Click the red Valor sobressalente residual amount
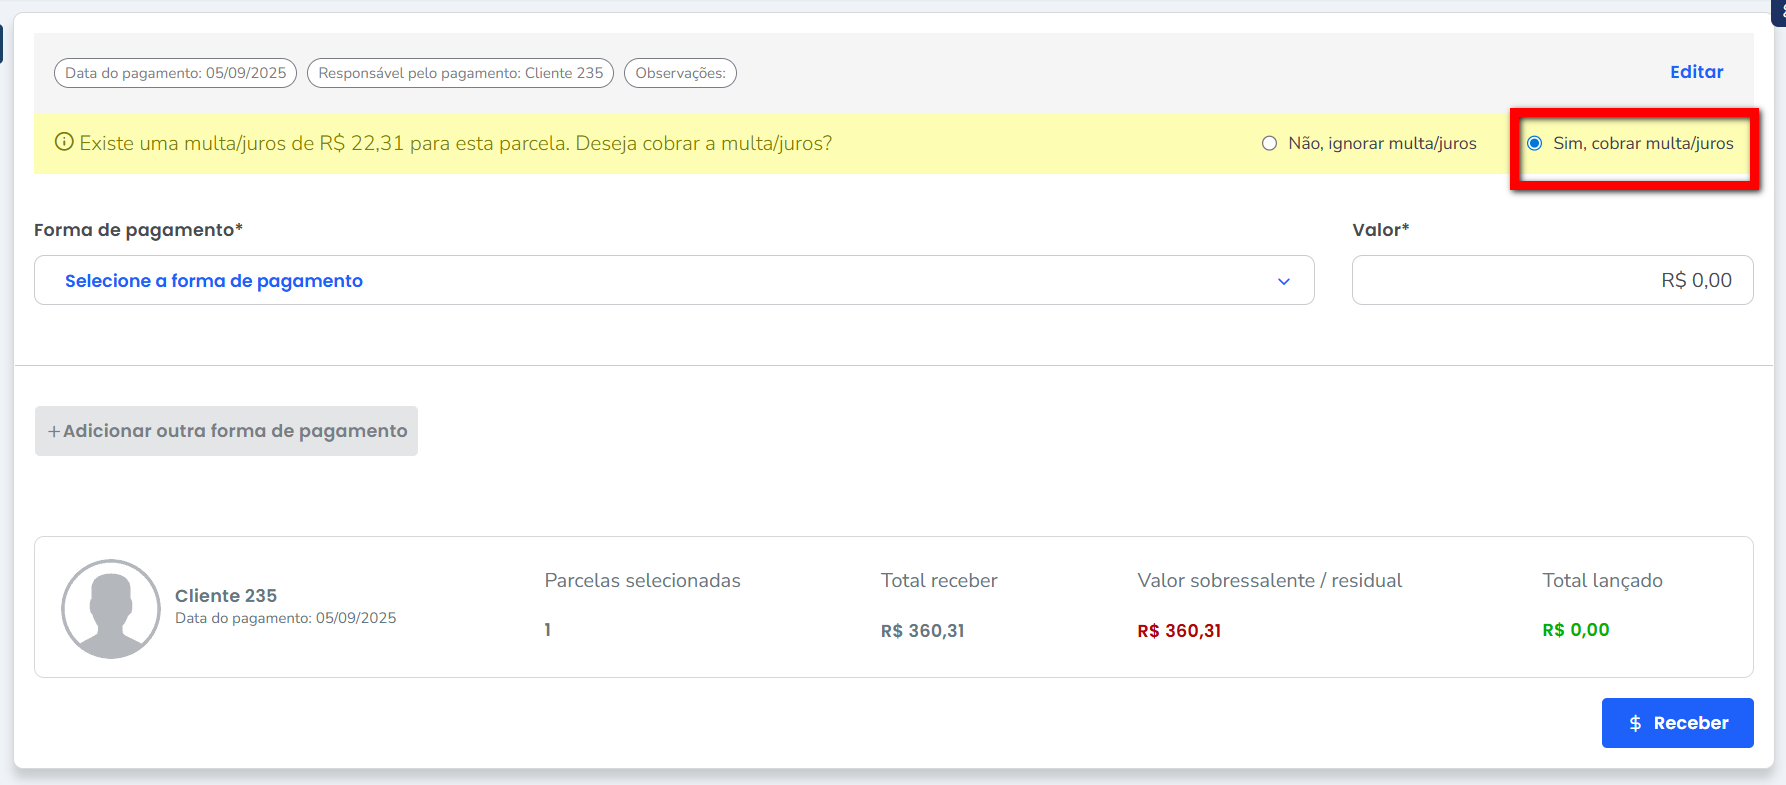1786x785 pixels. (1179, 631)
